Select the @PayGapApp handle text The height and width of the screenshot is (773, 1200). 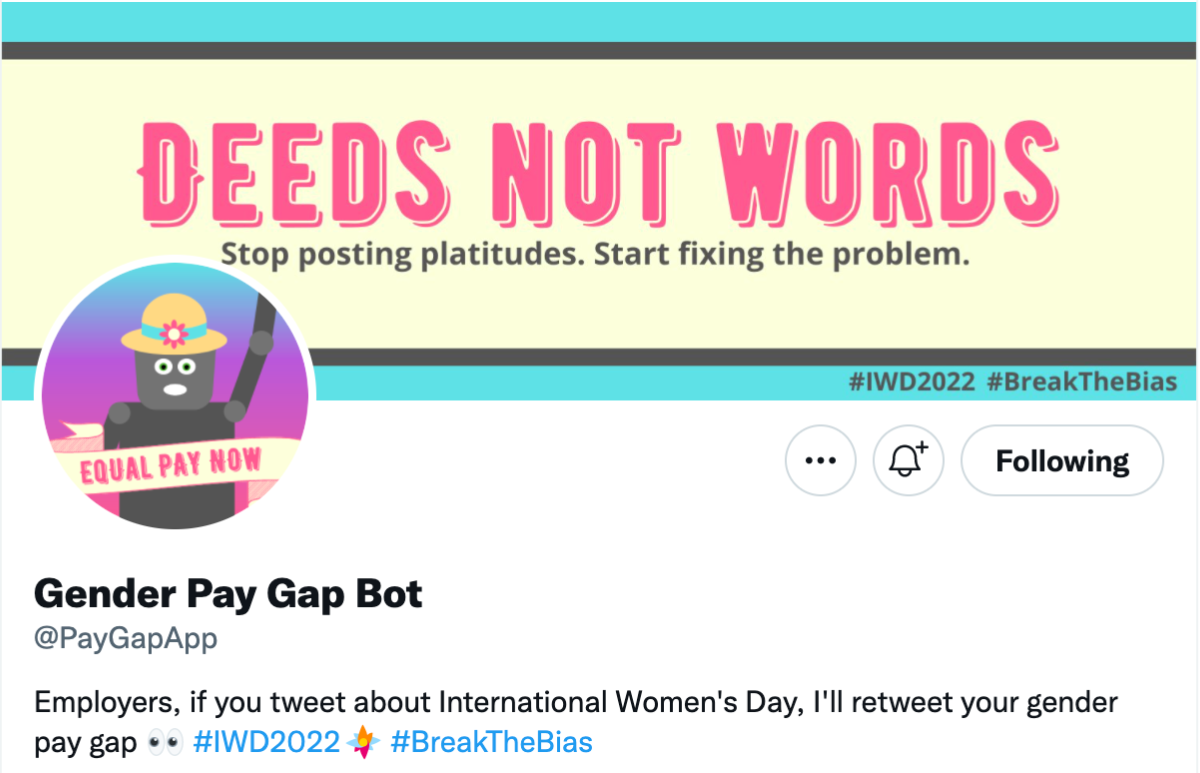click(x=126, y=638)
